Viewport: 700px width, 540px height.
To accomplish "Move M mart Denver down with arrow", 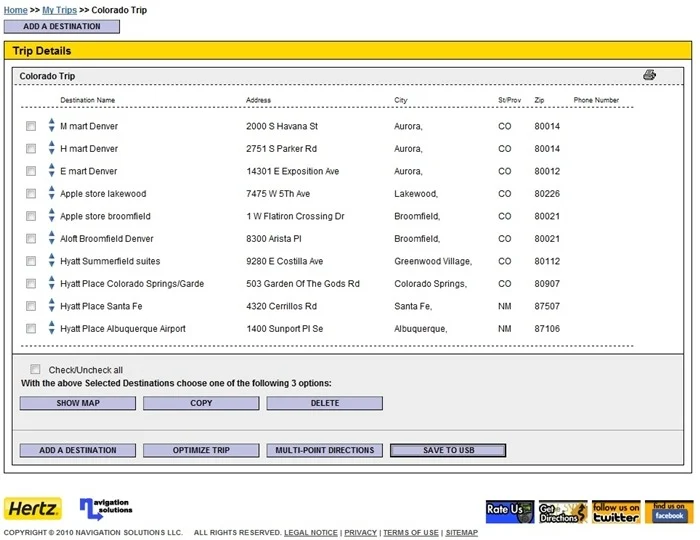I will coord(52,129).
